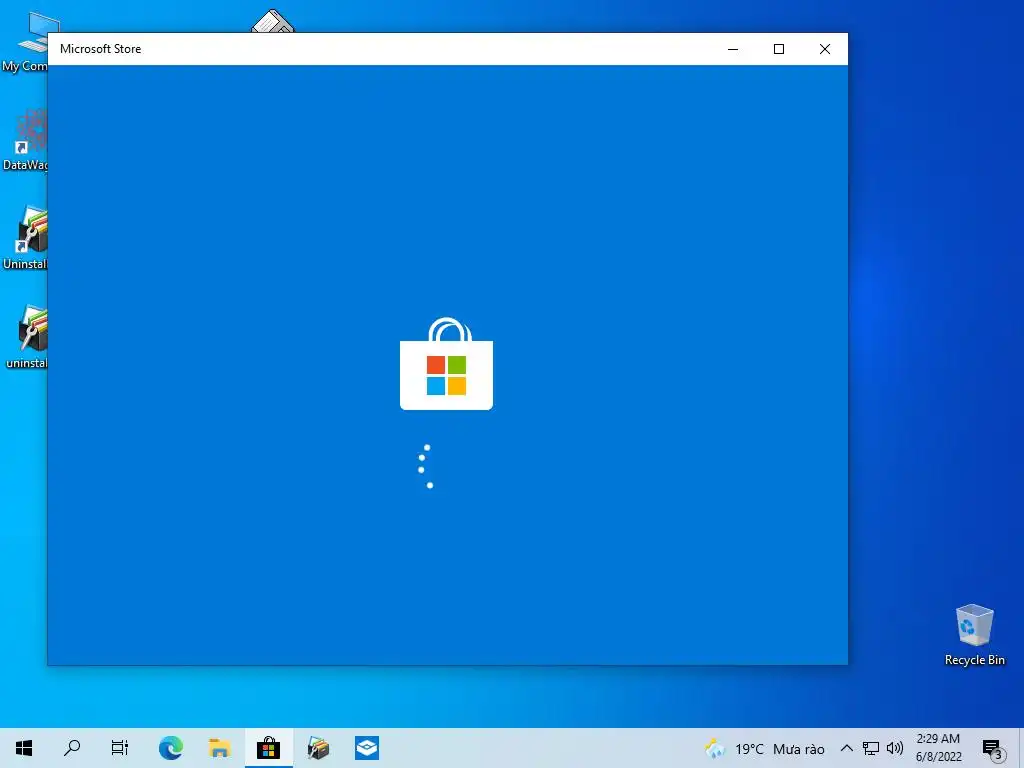Click the weather widget icon
Viewport: 1024px width, 768px height.
click(715, 748)
